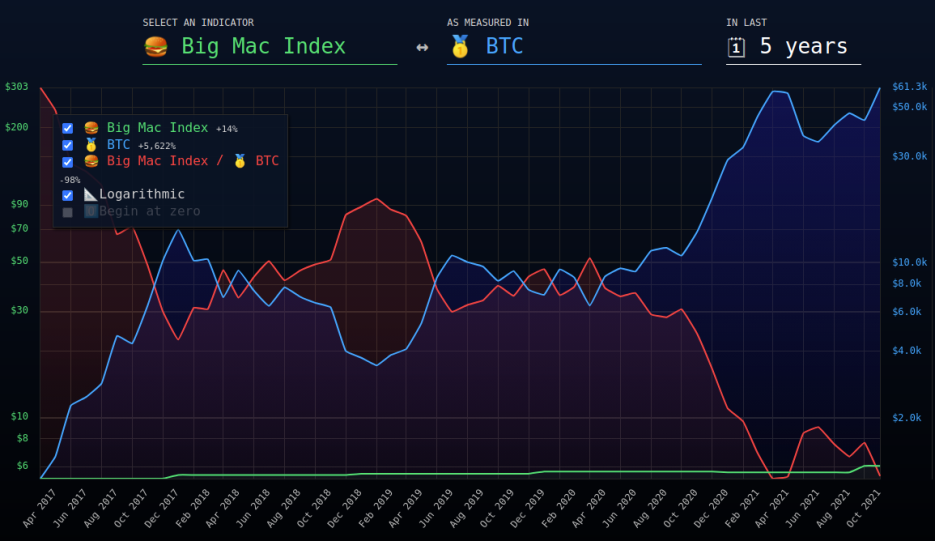Click BTC line peak near Dec 2017
Screen dimensions: 935x541
[178, 230]
